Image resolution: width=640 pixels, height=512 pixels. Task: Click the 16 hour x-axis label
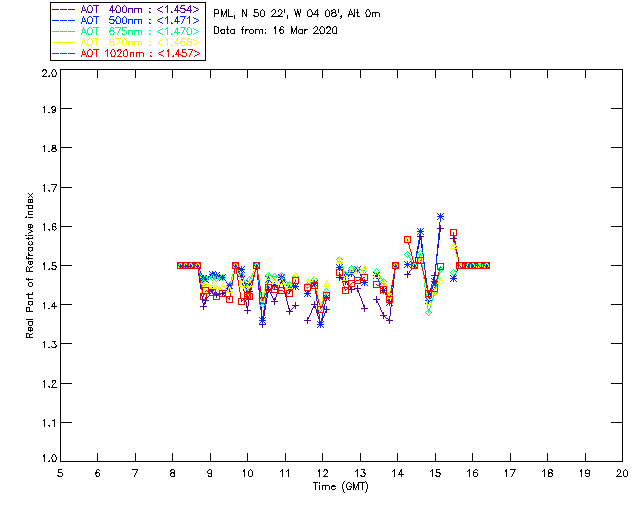point(472,473)
